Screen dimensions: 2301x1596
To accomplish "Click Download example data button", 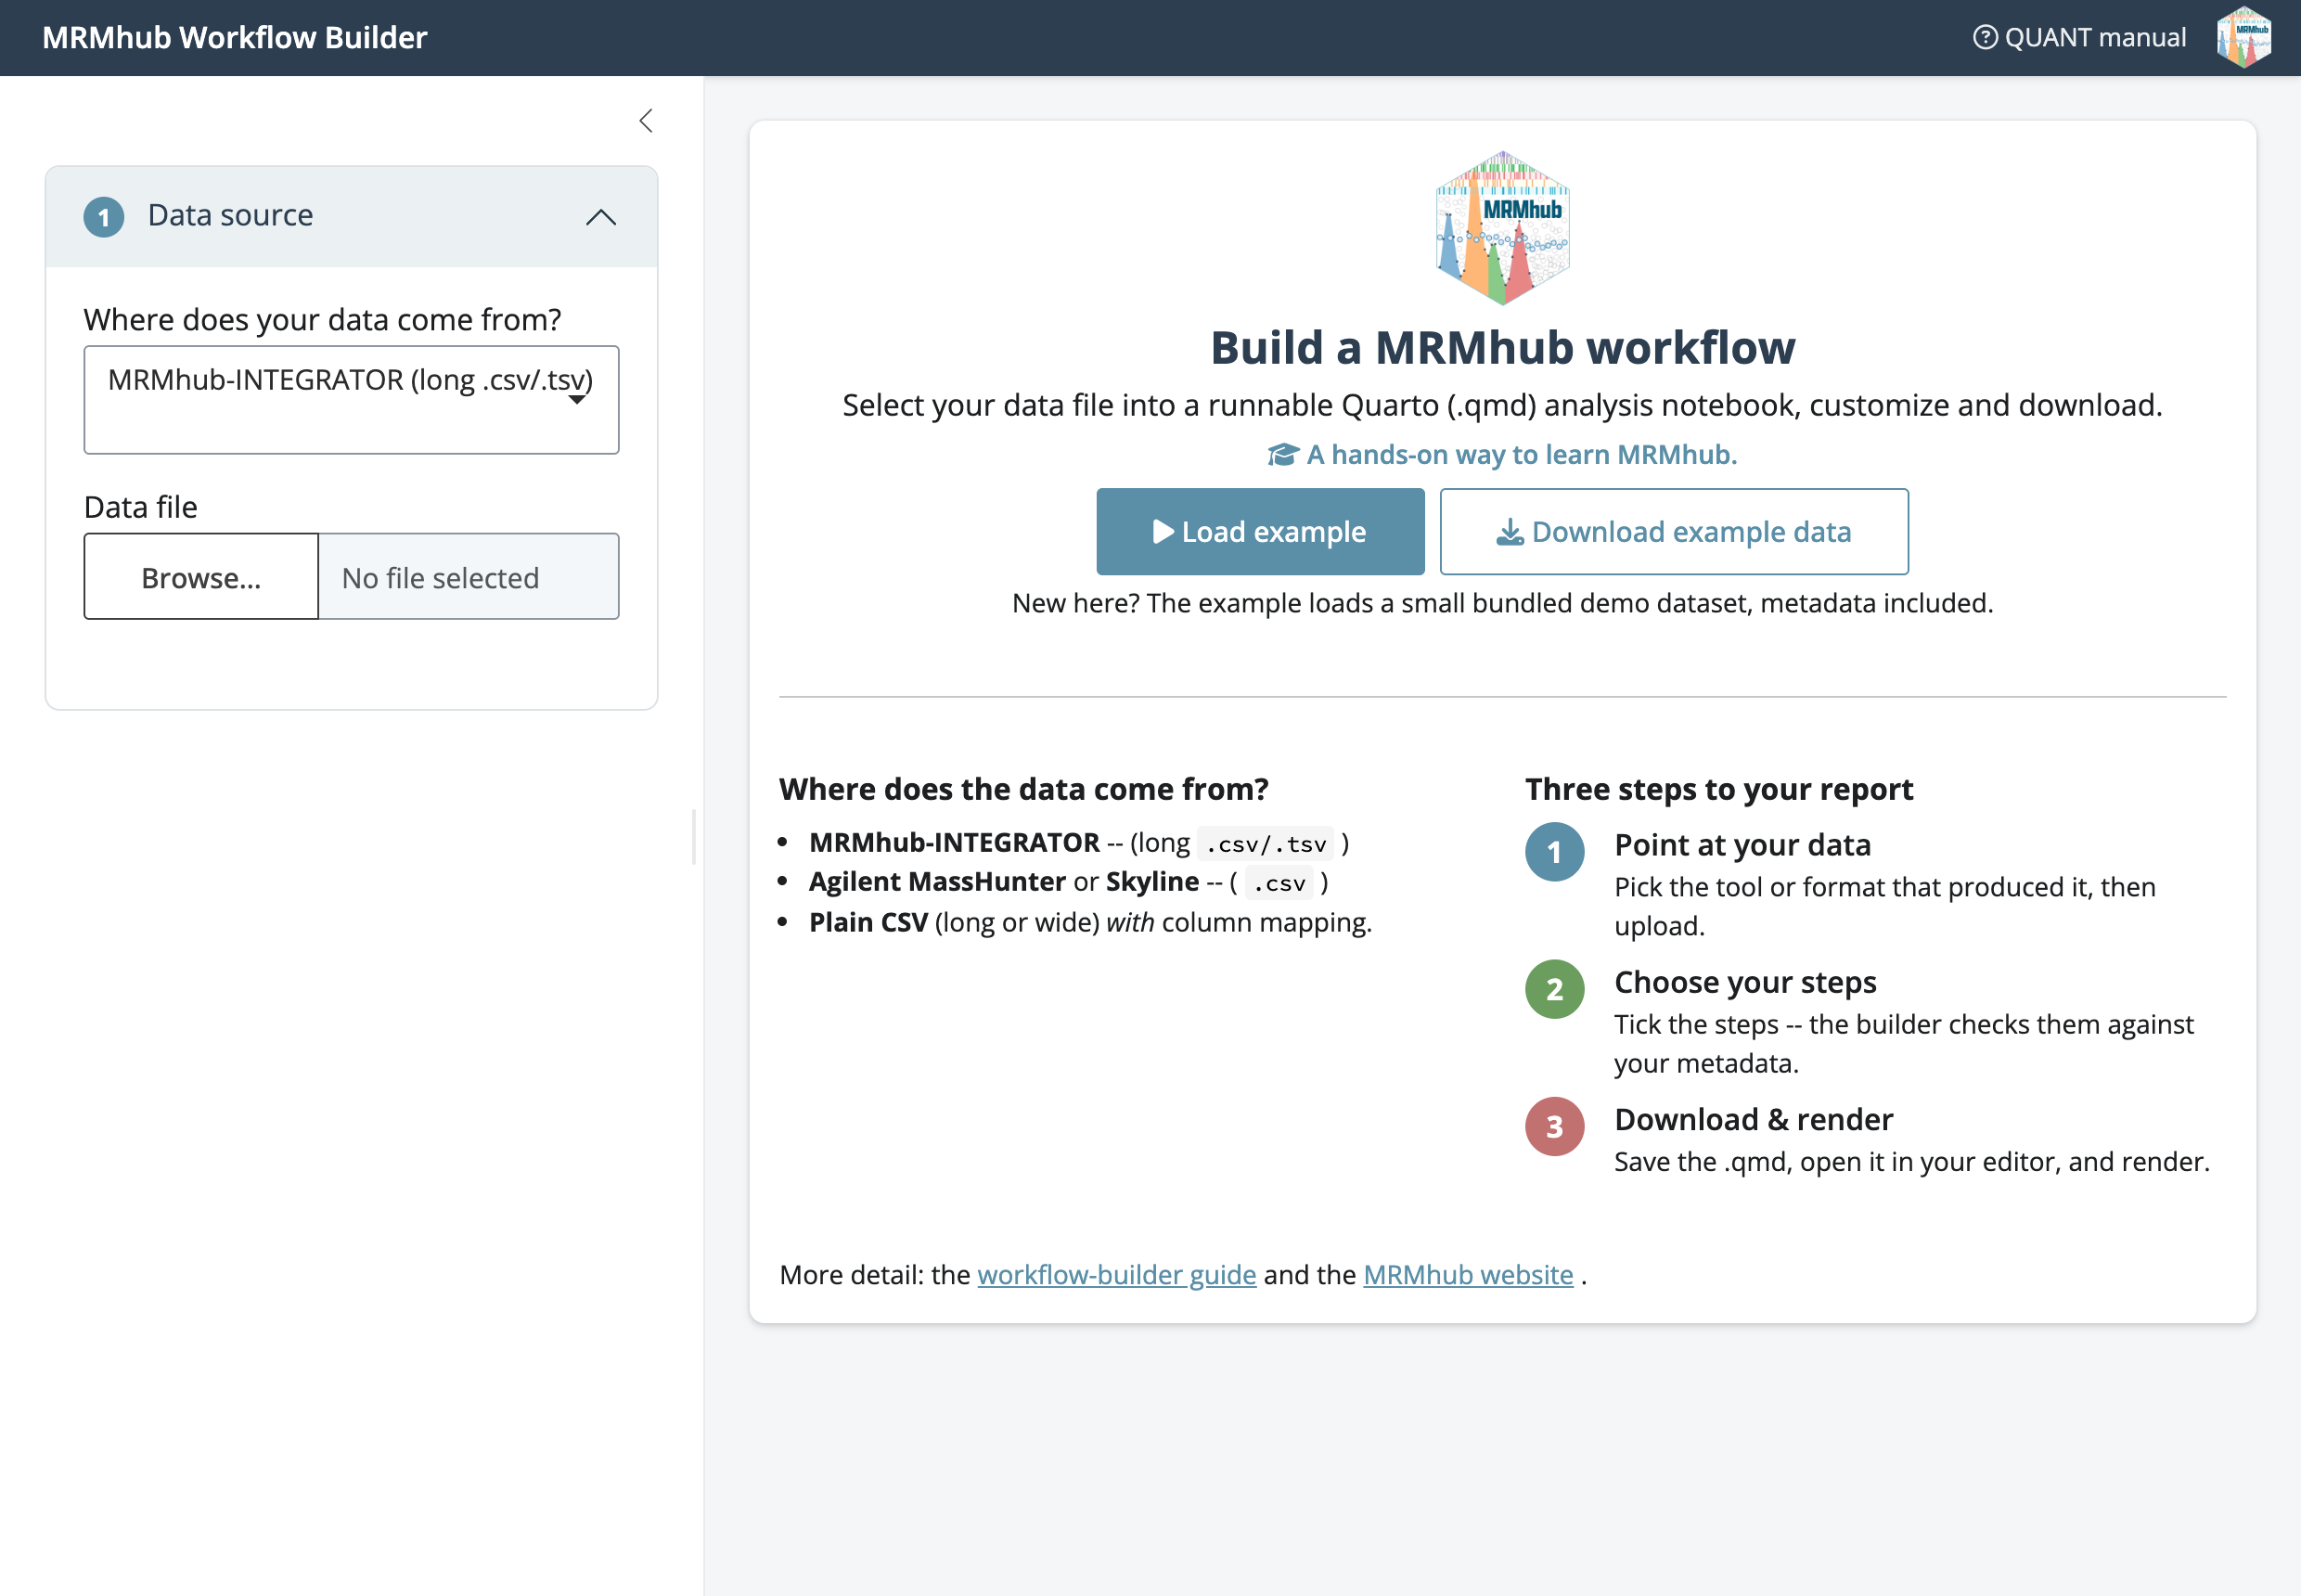I will click(1673, 532).
